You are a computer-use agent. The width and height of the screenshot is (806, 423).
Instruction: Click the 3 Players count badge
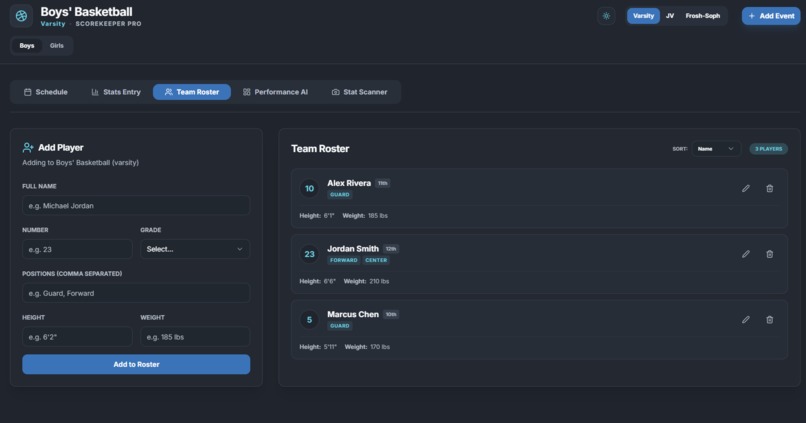[768, 149]
